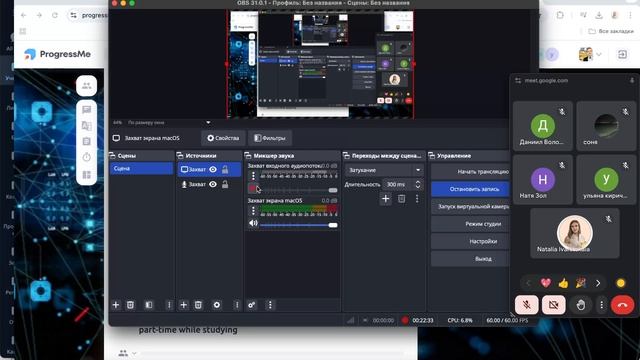Viewport: 640px width, 360px height.
Task: Add a new scene in the Сцены panel
Action: pos(116,305)
